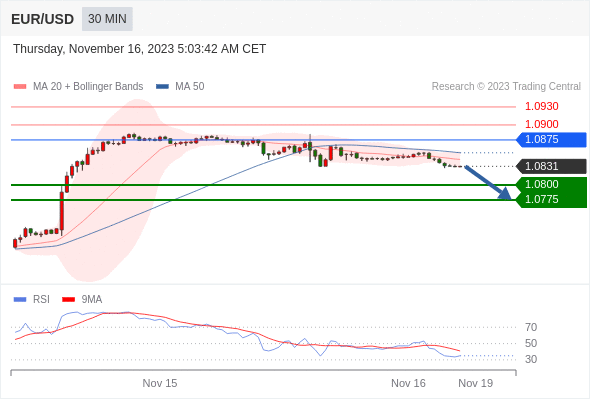Image resolution: width=590 pixels, height=400 pixels.
Task: Click the blue RSI legend swatch
Action: [x=20, y=300]
